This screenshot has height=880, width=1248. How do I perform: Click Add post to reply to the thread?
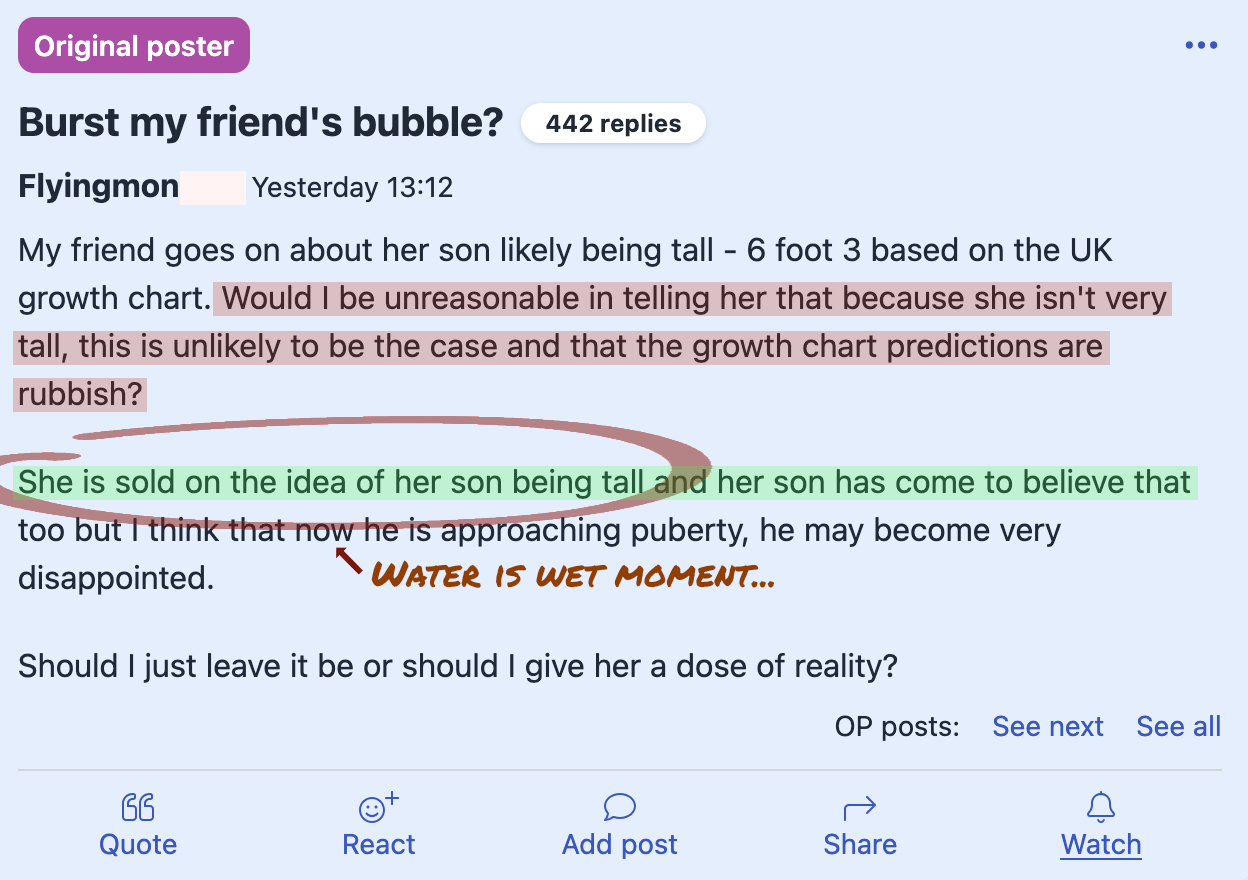pos(618,844)
